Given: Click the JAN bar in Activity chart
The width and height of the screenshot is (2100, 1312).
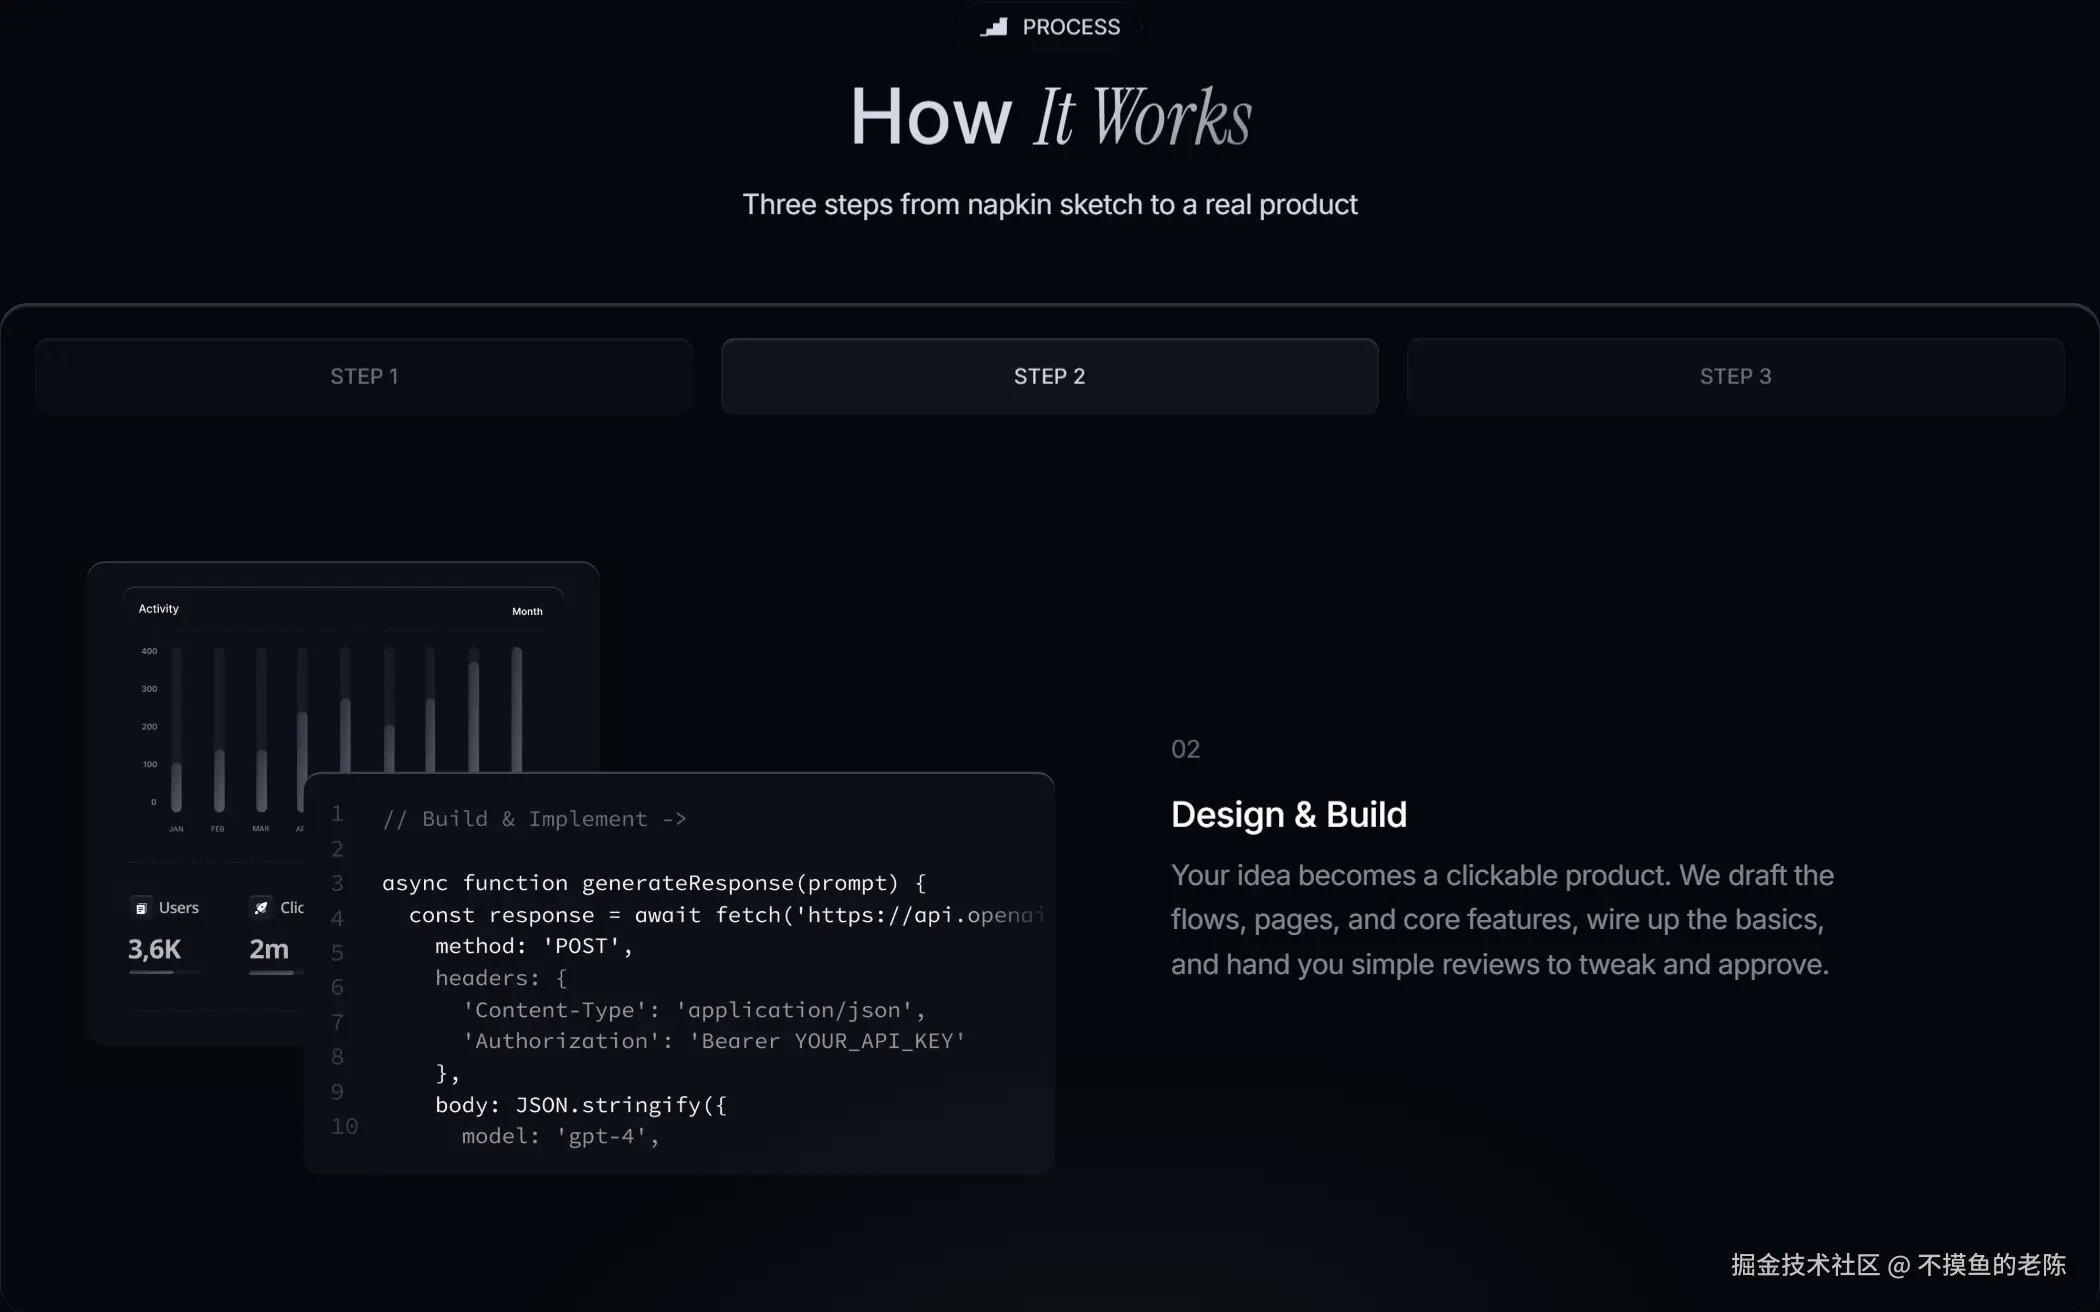Looking at the screenshot, I should 177,785.
